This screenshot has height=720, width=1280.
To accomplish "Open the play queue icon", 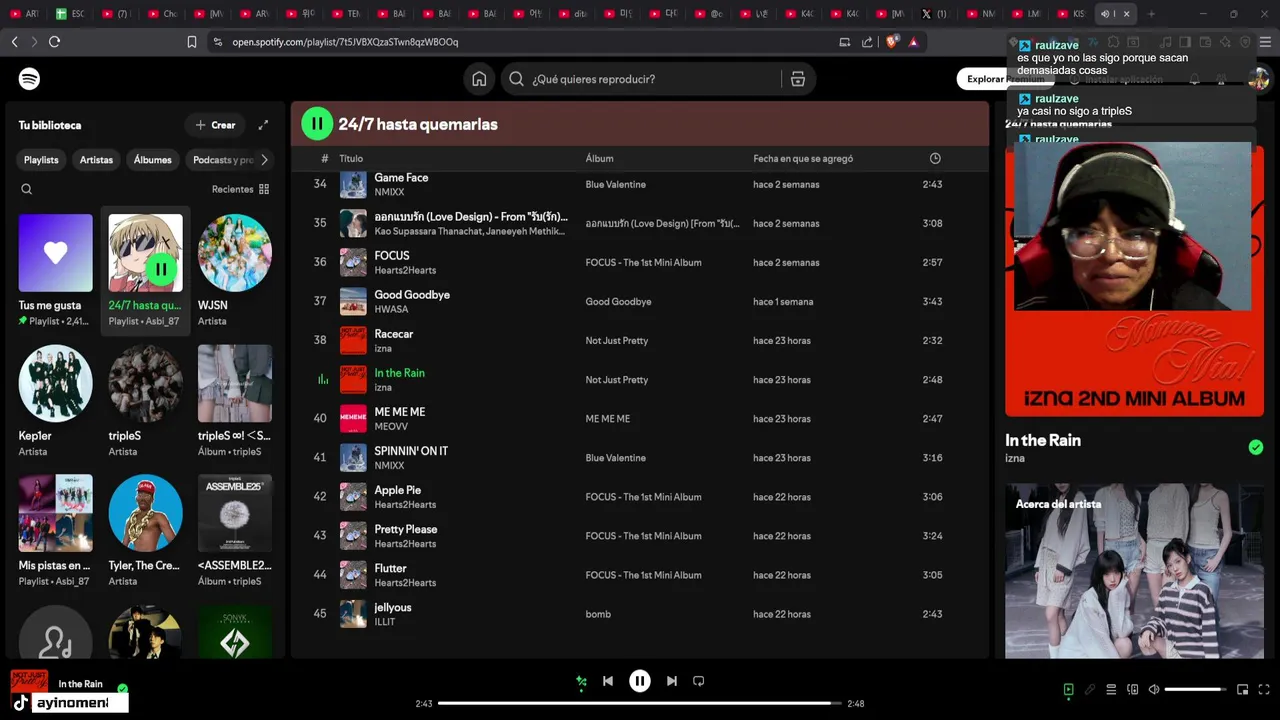I will [x=1111, y=689].
